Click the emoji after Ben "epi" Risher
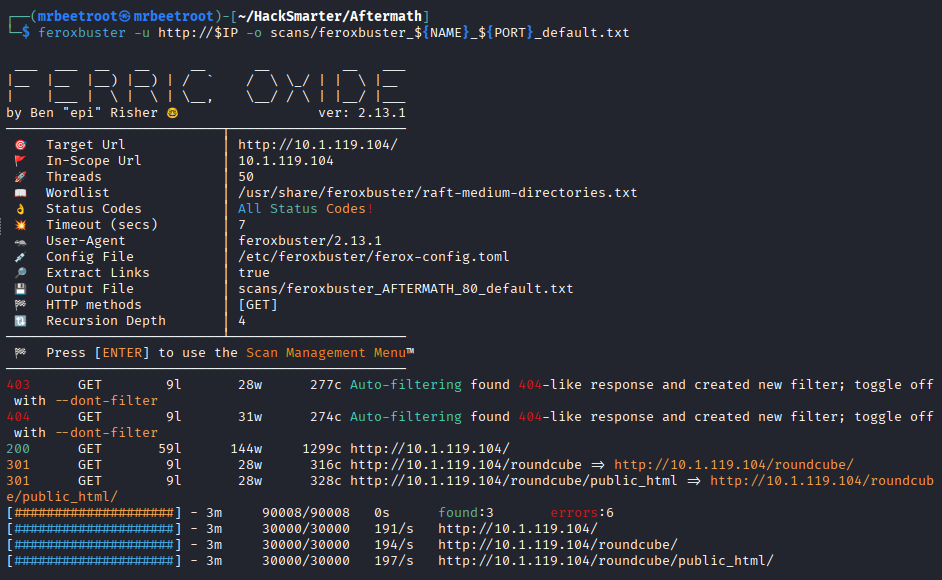 pyautogui.click(x=172, y=113)
